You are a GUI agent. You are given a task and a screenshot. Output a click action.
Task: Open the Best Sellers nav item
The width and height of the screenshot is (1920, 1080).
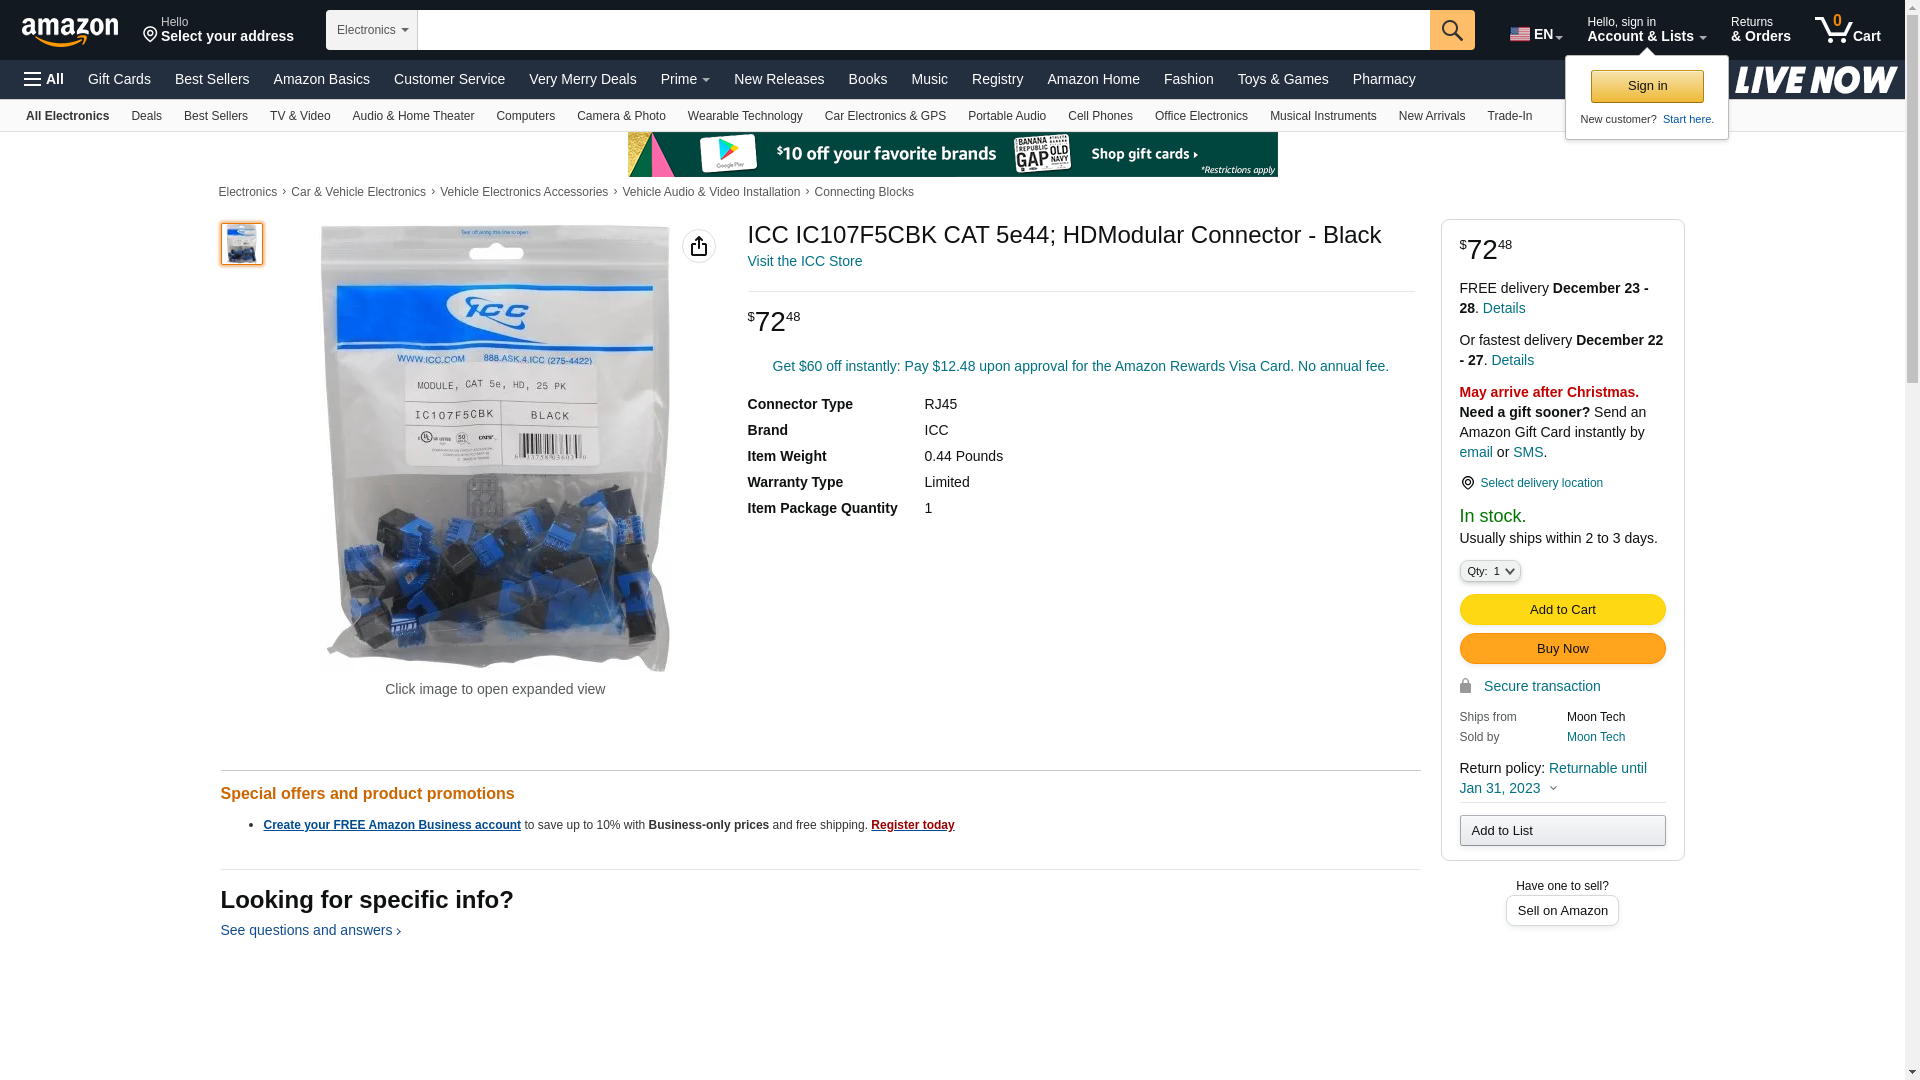[x=212, y=79]
